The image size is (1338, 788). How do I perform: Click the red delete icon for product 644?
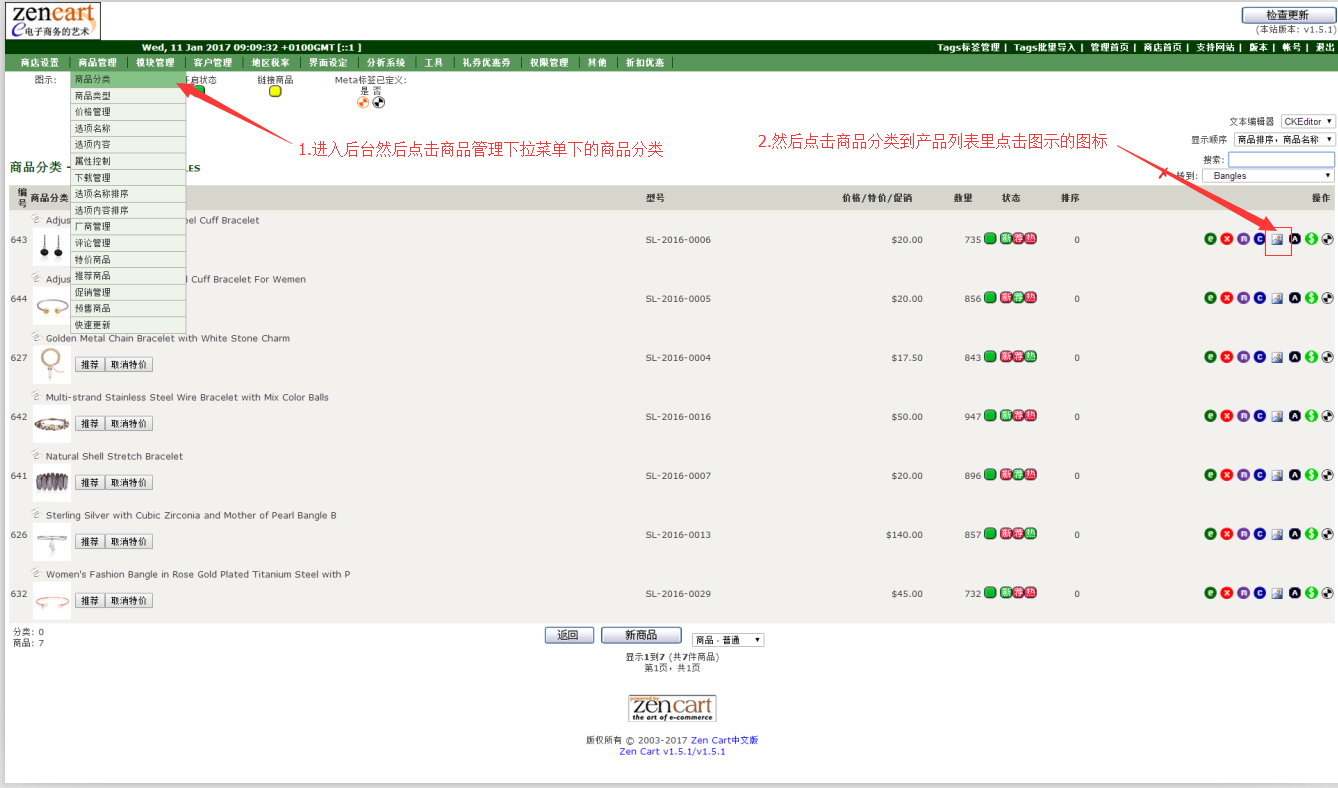pyautogui.click(x=1227, y=298)
